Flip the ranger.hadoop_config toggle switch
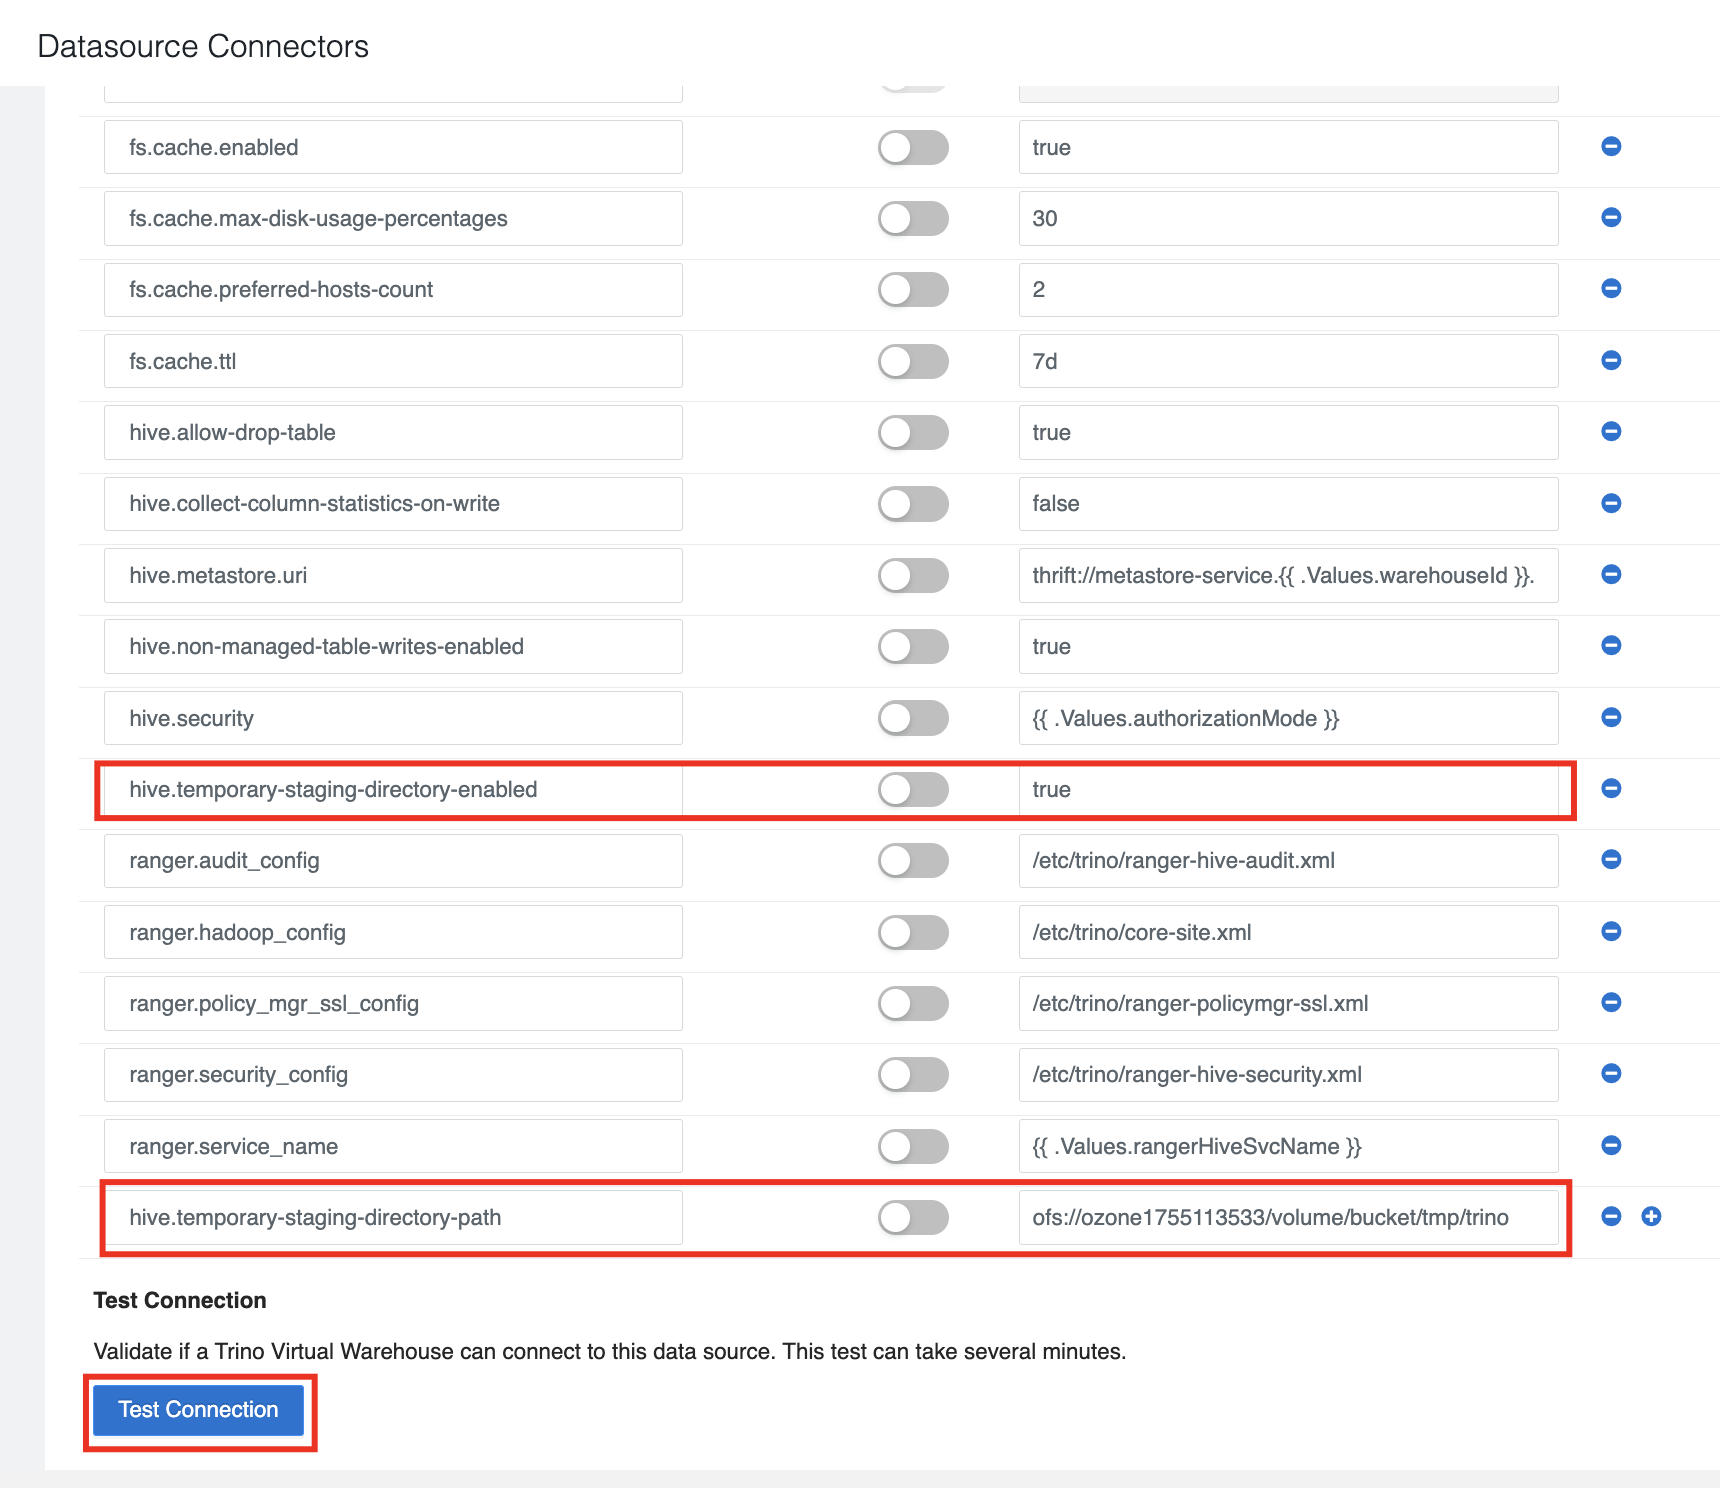The width and height of the screenshot is (1720, 1488). [913, 933]
